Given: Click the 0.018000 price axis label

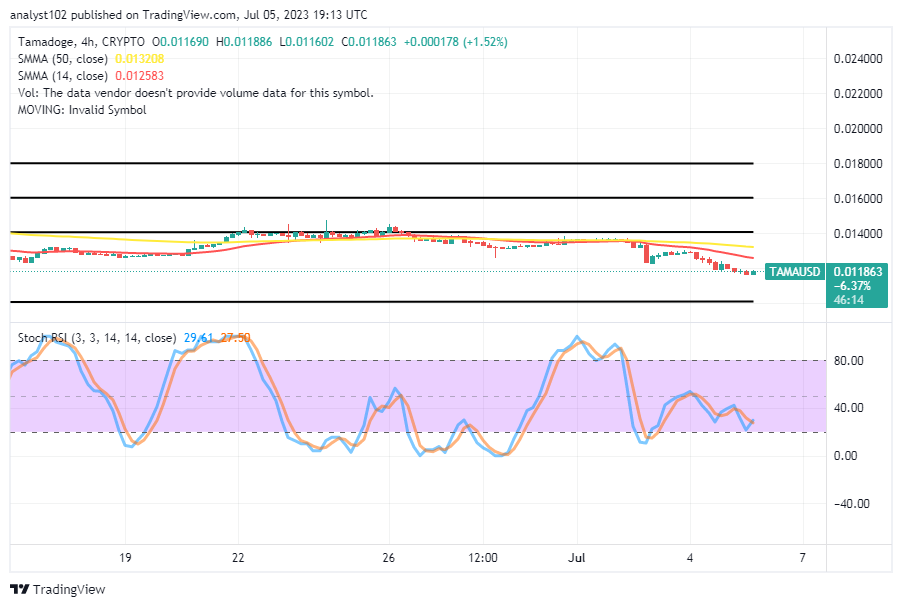Looking at the screenshot, I should pyautogui.click(x=858, y=164).
